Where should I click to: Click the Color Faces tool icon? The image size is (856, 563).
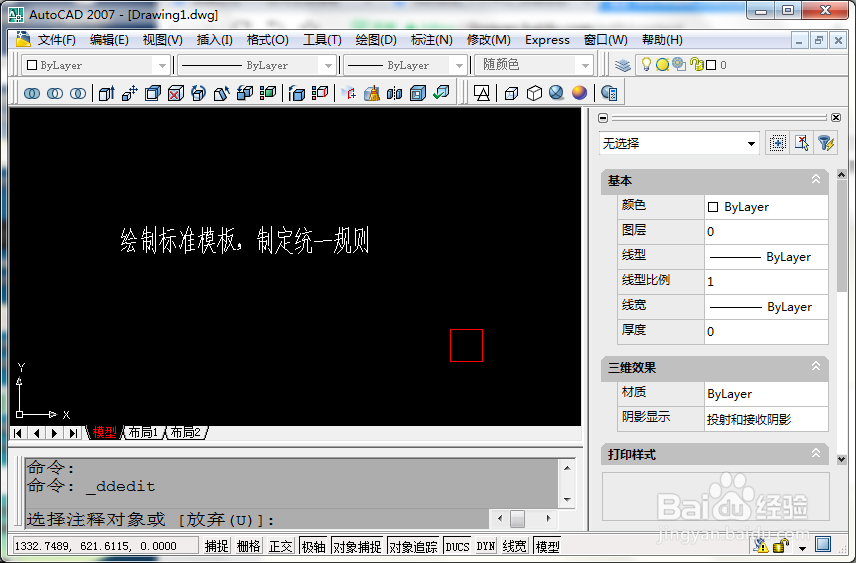pyautogui.click(x=268, y=93)
